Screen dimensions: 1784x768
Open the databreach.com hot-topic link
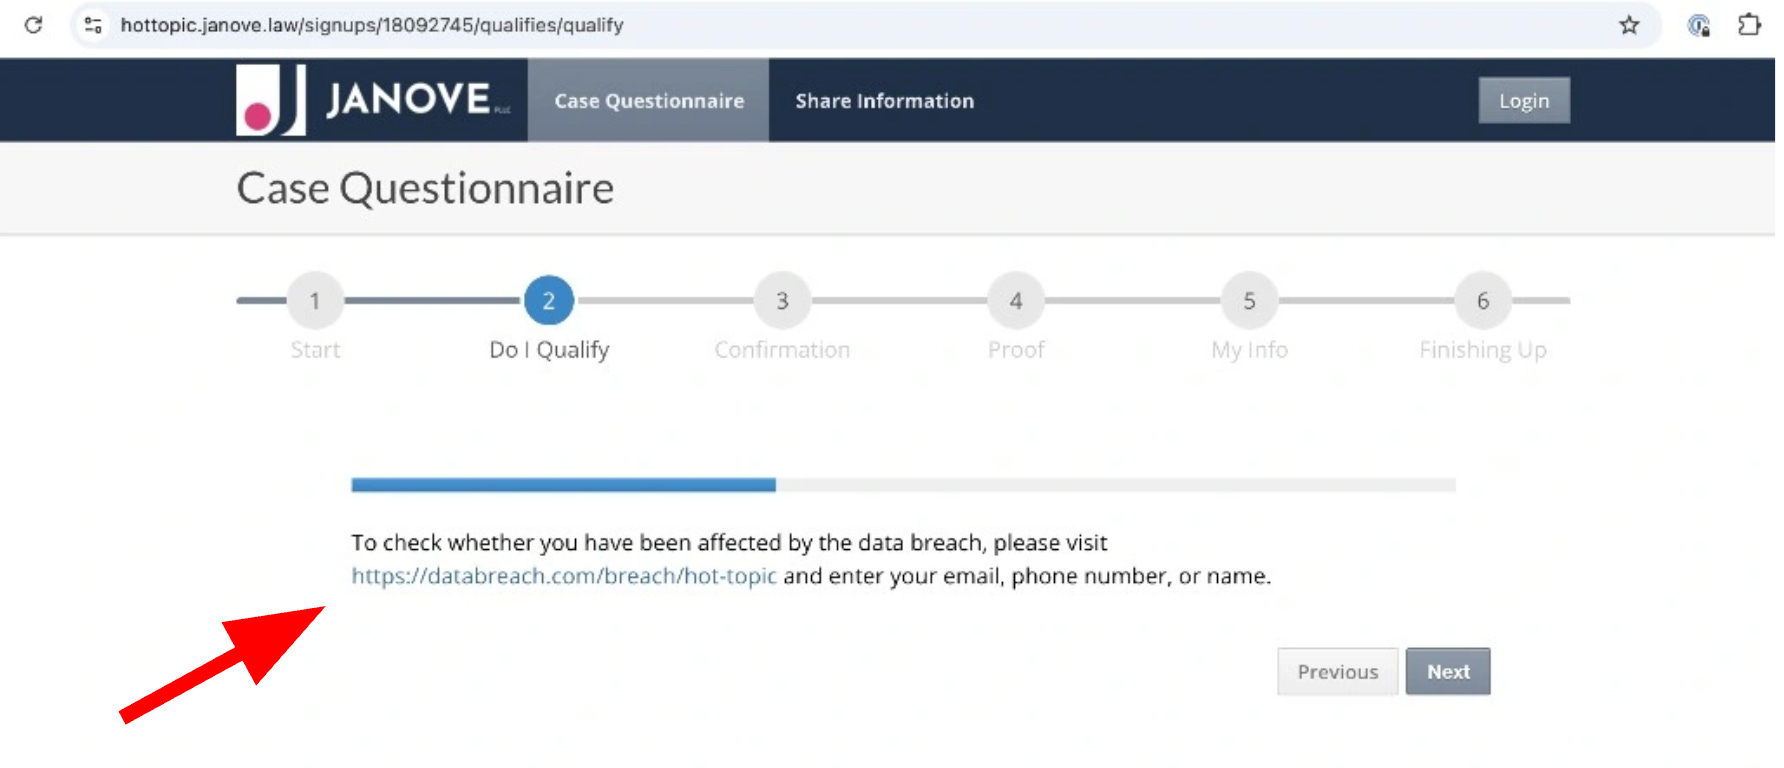point(564,576)
